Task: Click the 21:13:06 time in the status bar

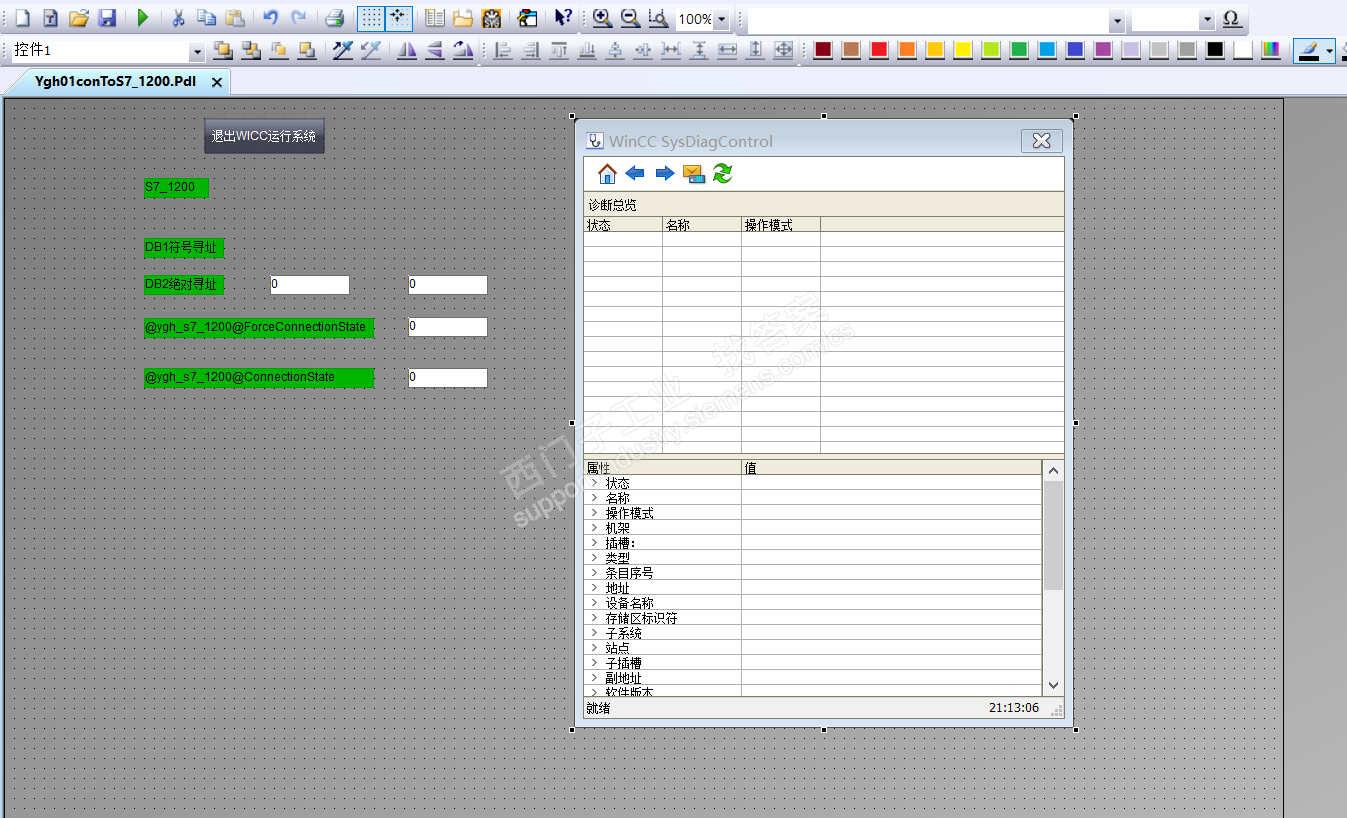Action: [1014, 708]
